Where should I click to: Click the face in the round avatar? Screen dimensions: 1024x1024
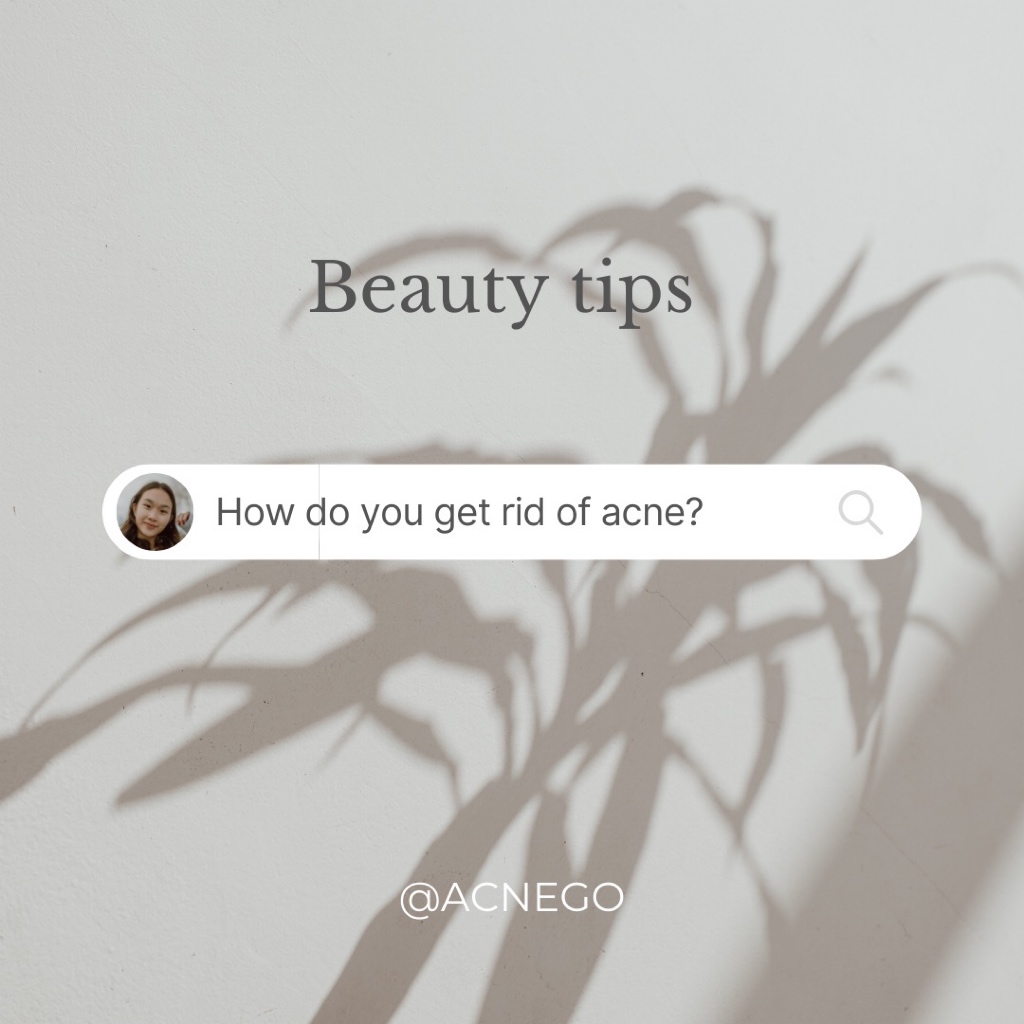click(x=152, y=509)
